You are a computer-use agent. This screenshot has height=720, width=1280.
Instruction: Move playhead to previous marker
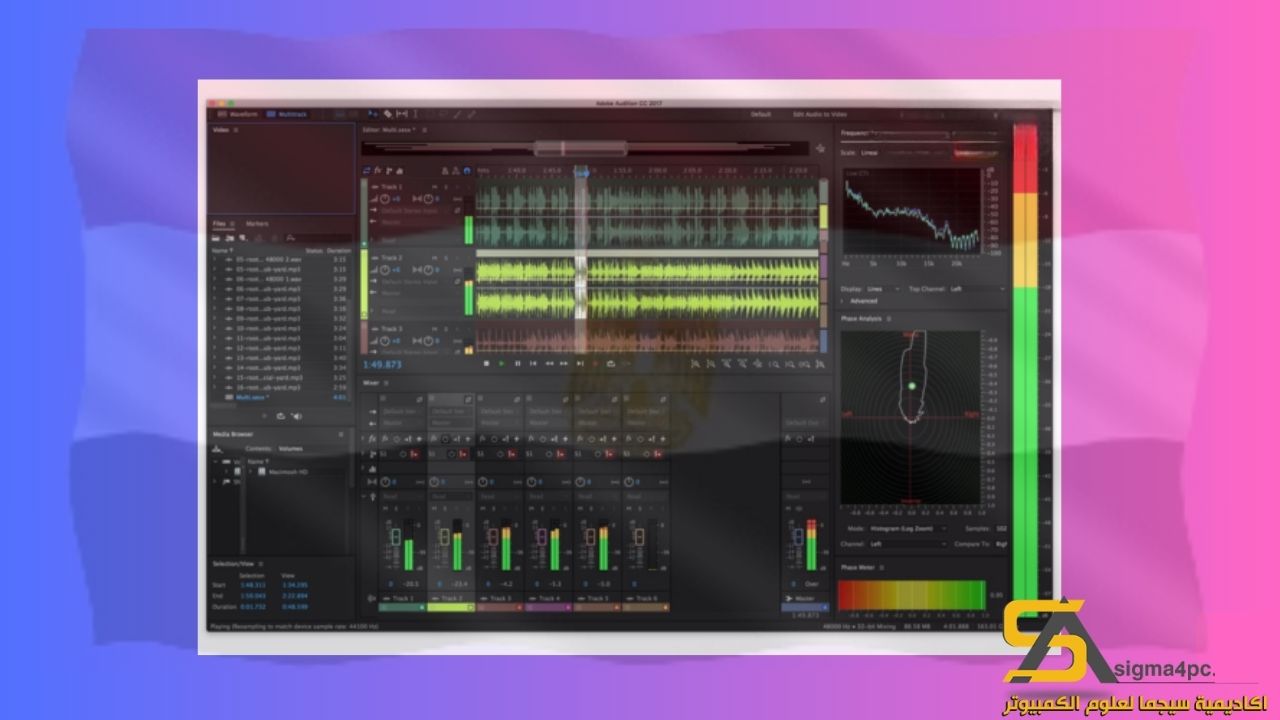(533, 363)
